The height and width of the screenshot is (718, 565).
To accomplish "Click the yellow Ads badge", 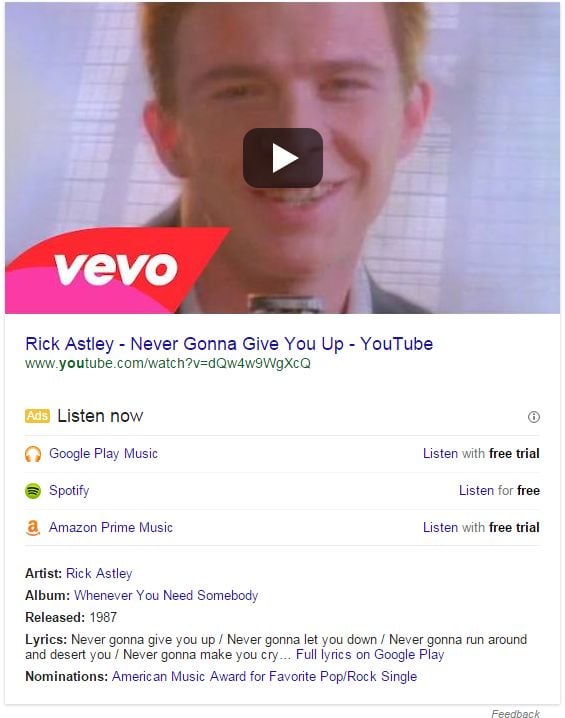I will tap(37, 416).
